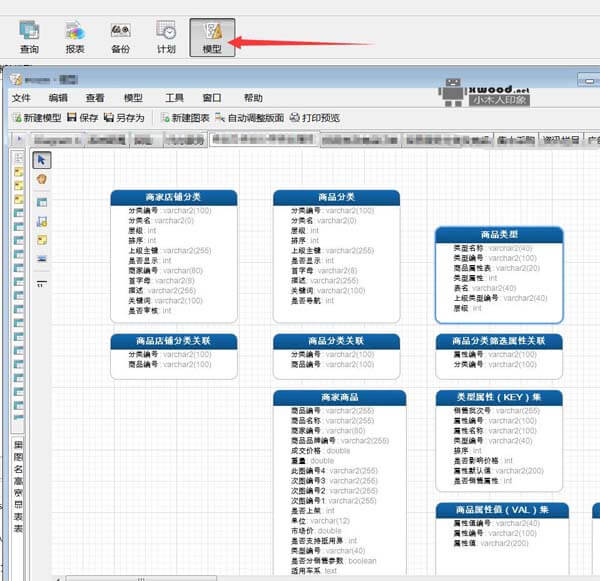Select the pointer arrow tool
This screenshot has width=600, height=581.
coord(42,160)
